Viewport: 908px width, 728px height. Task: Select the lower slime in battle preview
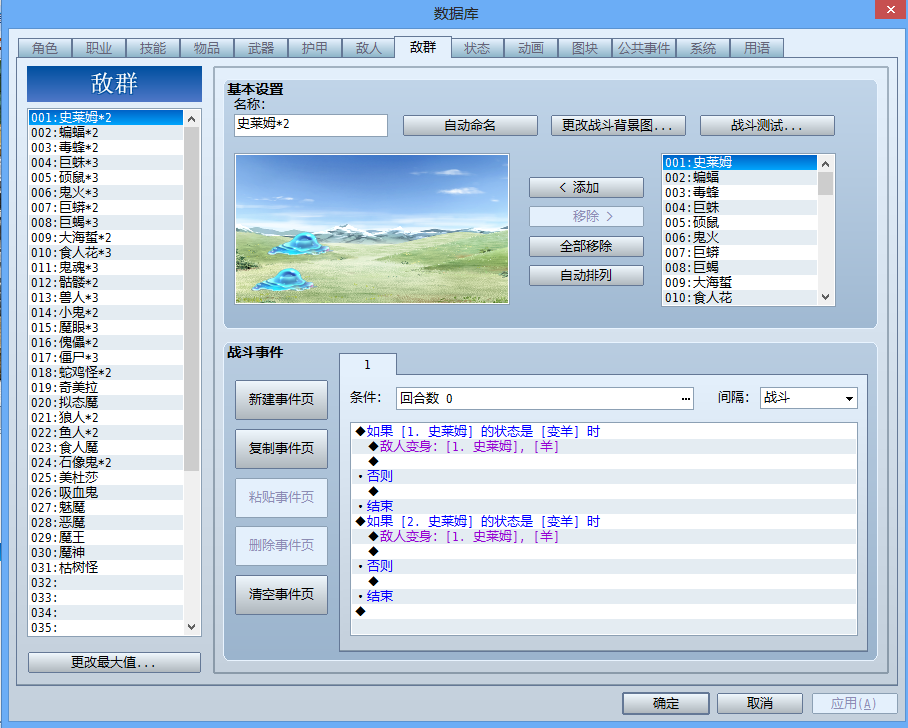tap(284, 280)
